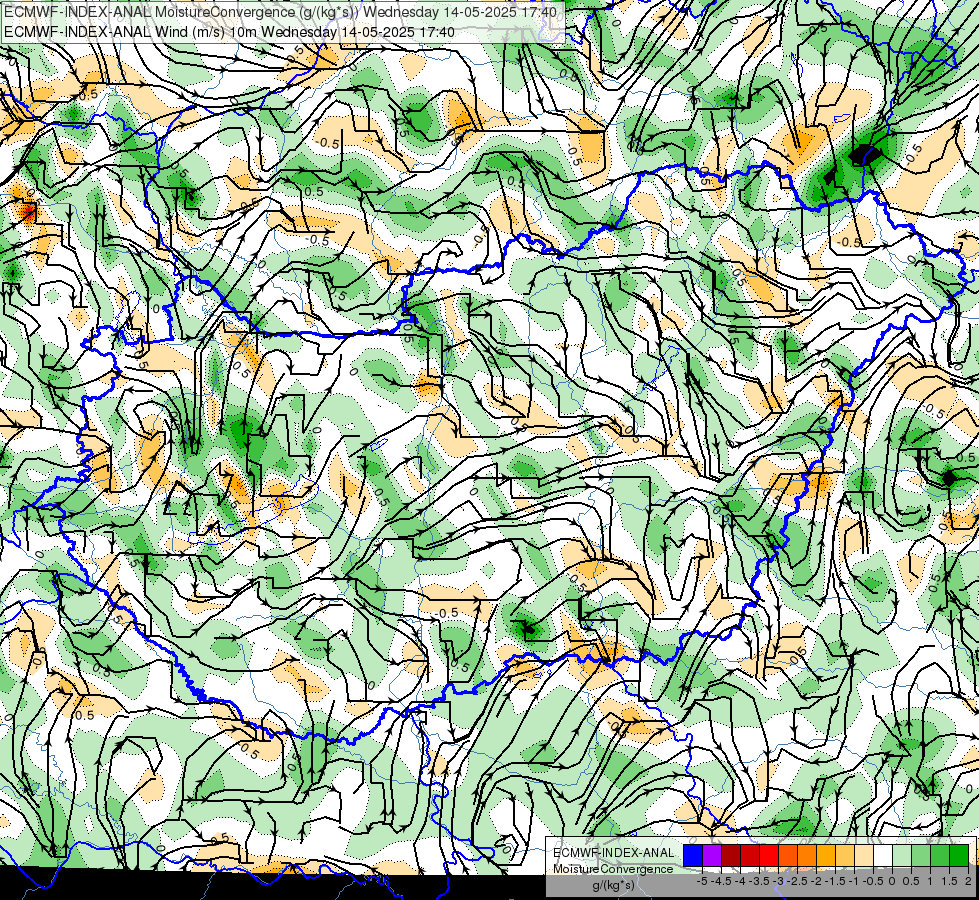Click the Wind (m/s) 10m title line

pos(229,32)
